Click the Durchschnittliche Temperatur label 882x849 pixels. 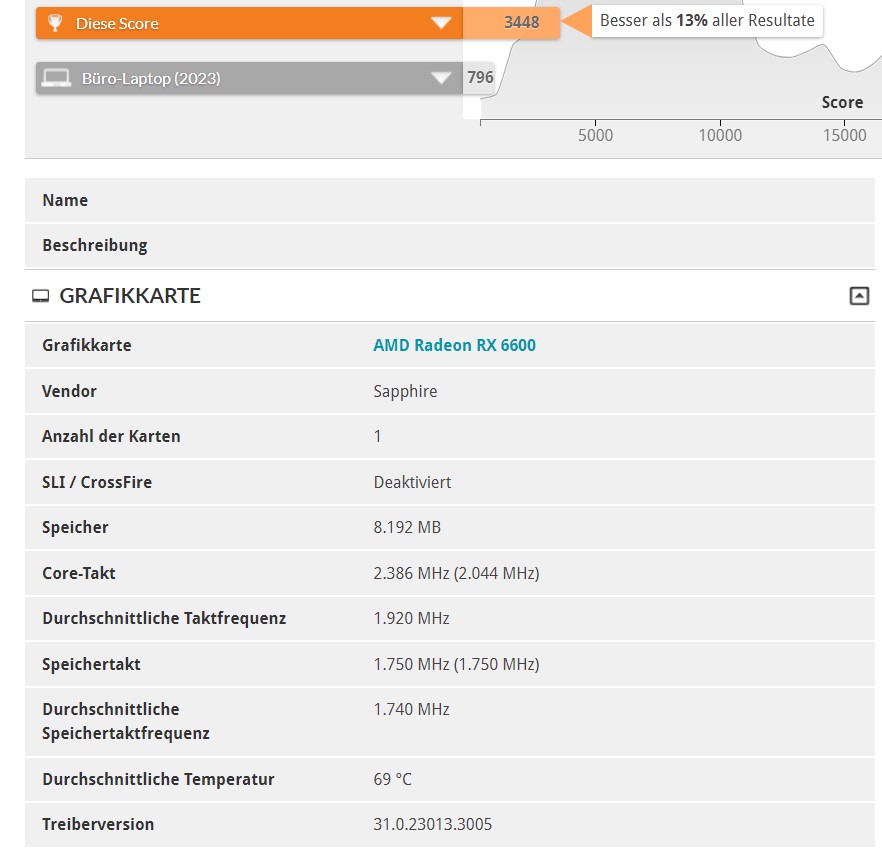click(x=159, y=779)
